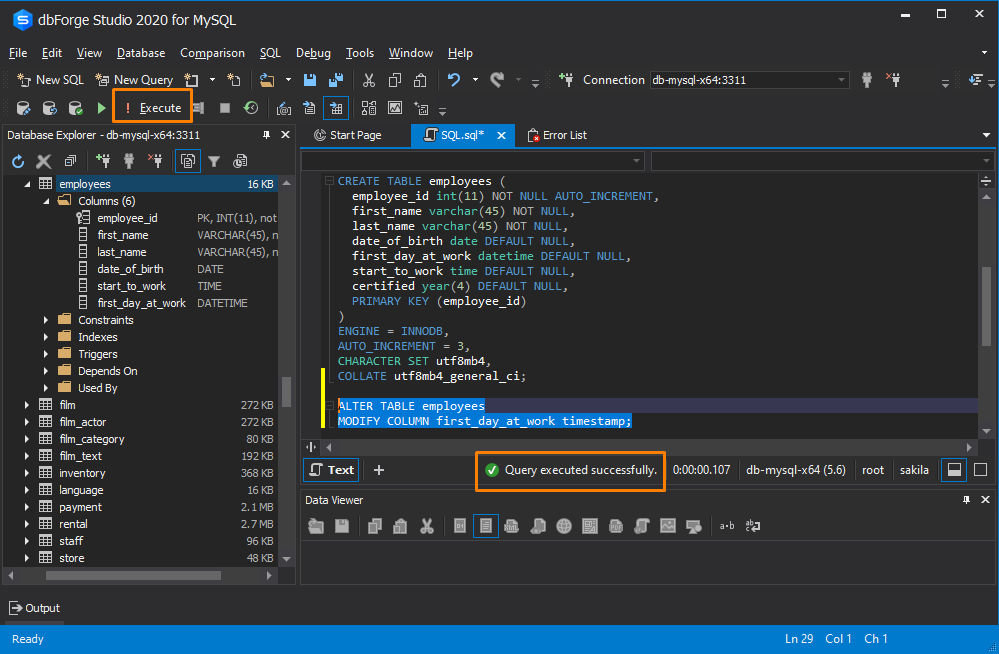Click the Output button at the bottom
Screen dimensions: 999x654
(x=34, y=607)
